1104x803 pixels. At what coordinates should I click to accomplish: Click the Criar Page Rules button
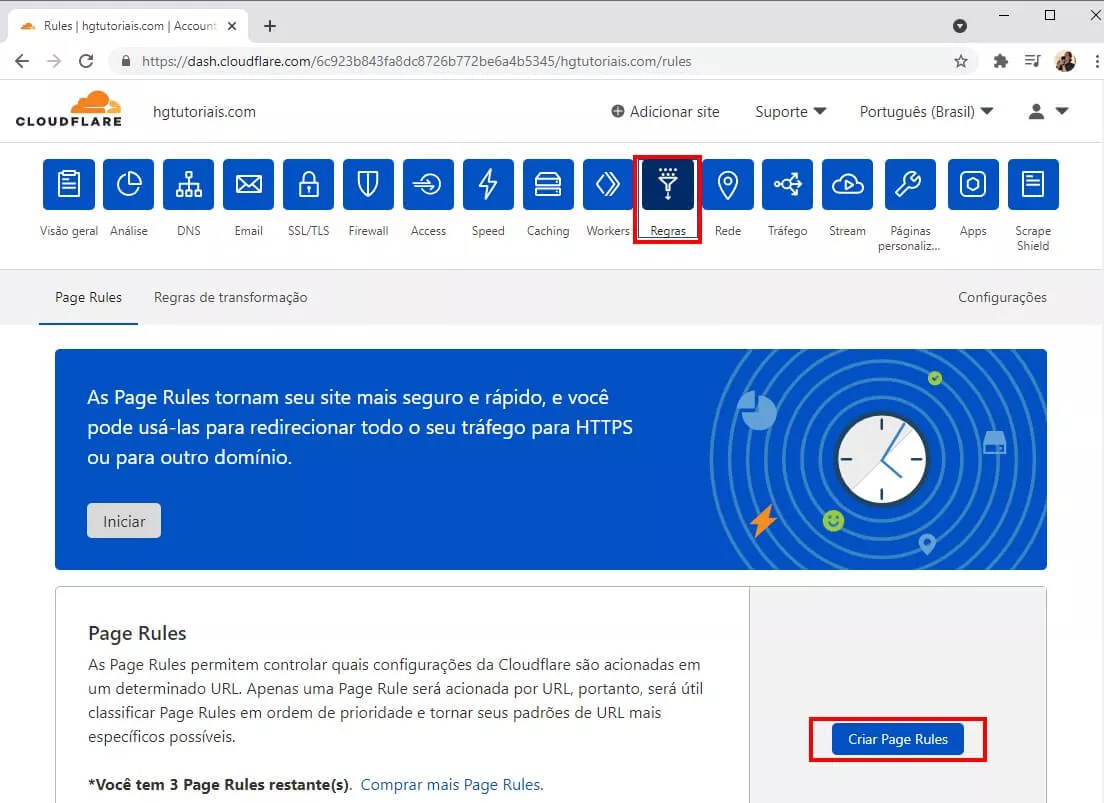pyautogui.click(x=898, y=739)
